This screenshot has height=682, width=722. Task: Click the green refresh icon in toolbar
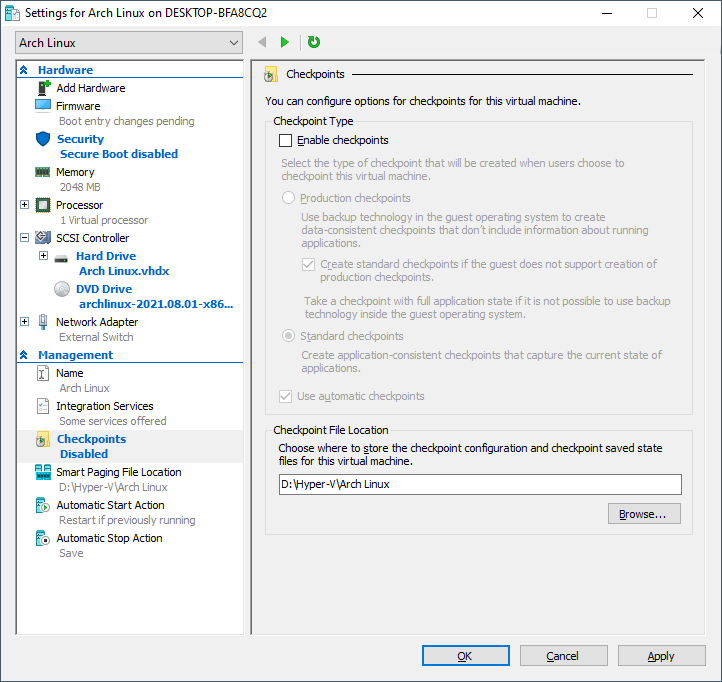pyautogui.click(x=314, y=42)
